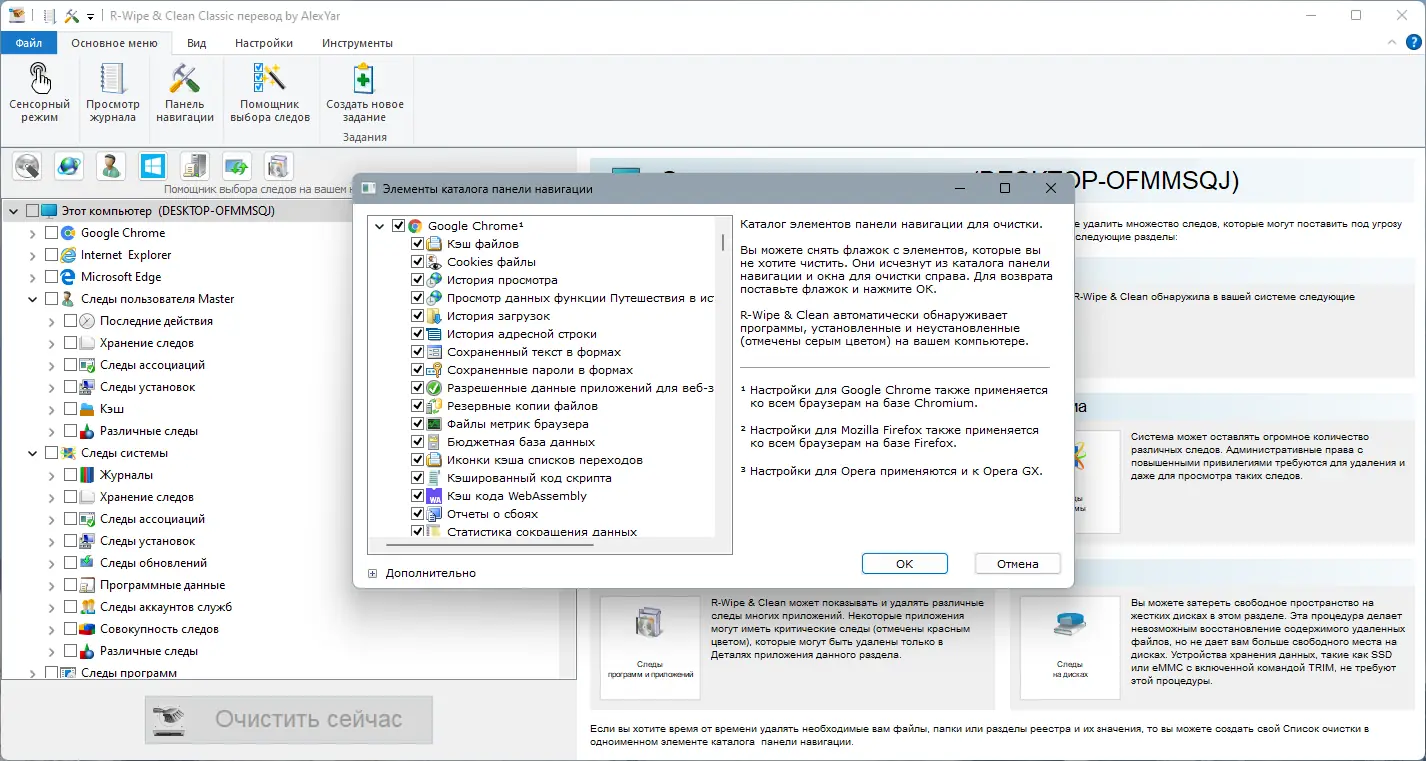Select the Бюджетная база данных row
This screenshot has width=1426, height=761.
521,442
